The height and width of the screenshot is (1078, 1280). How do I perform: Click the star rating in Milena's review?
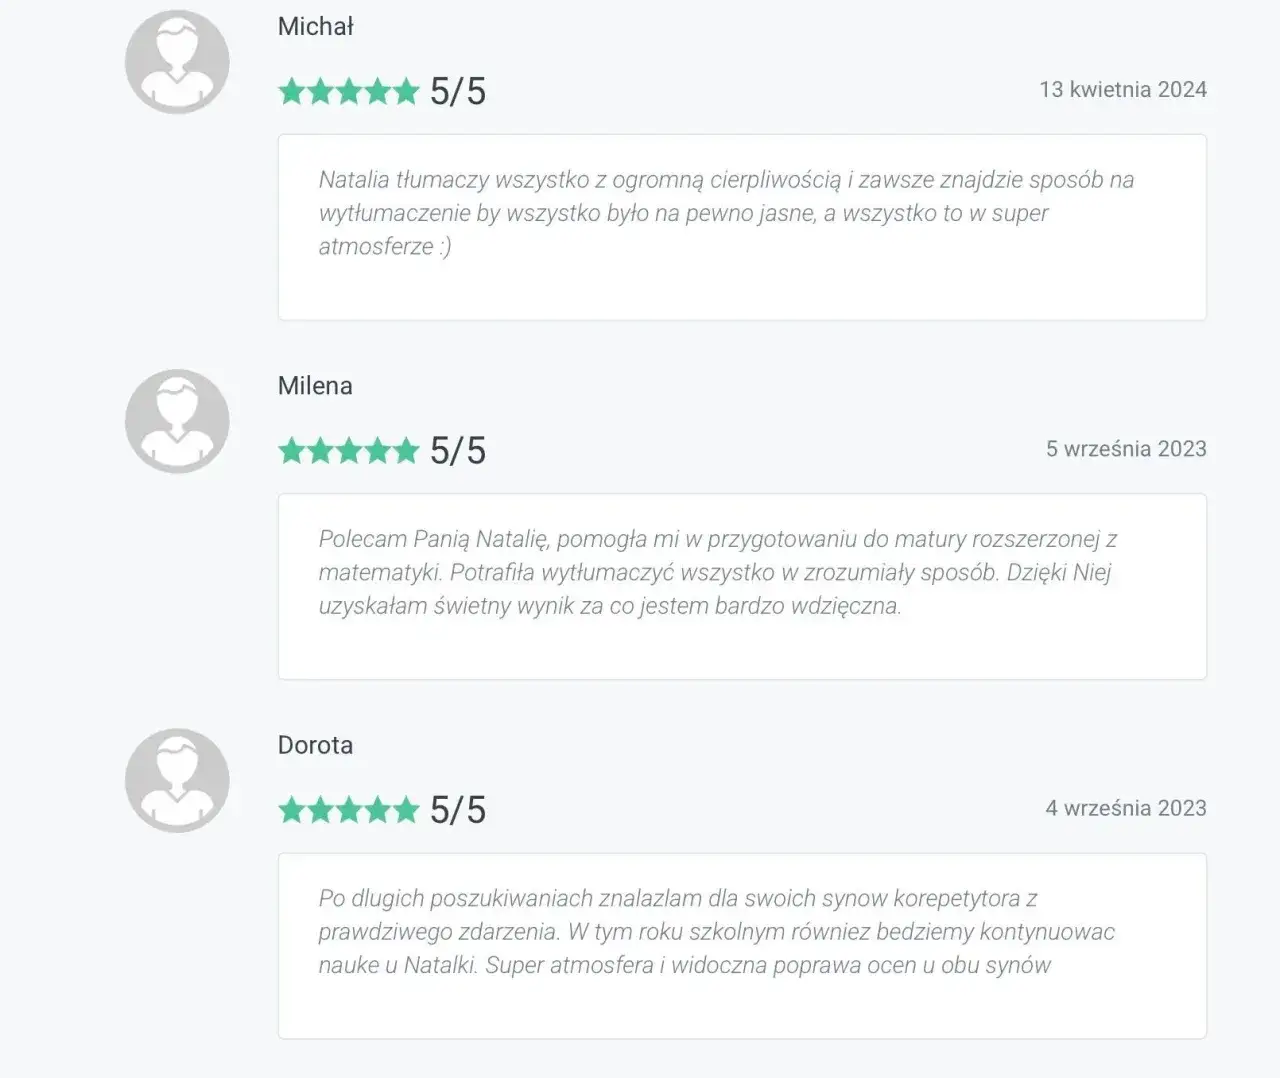pos(348,451)
